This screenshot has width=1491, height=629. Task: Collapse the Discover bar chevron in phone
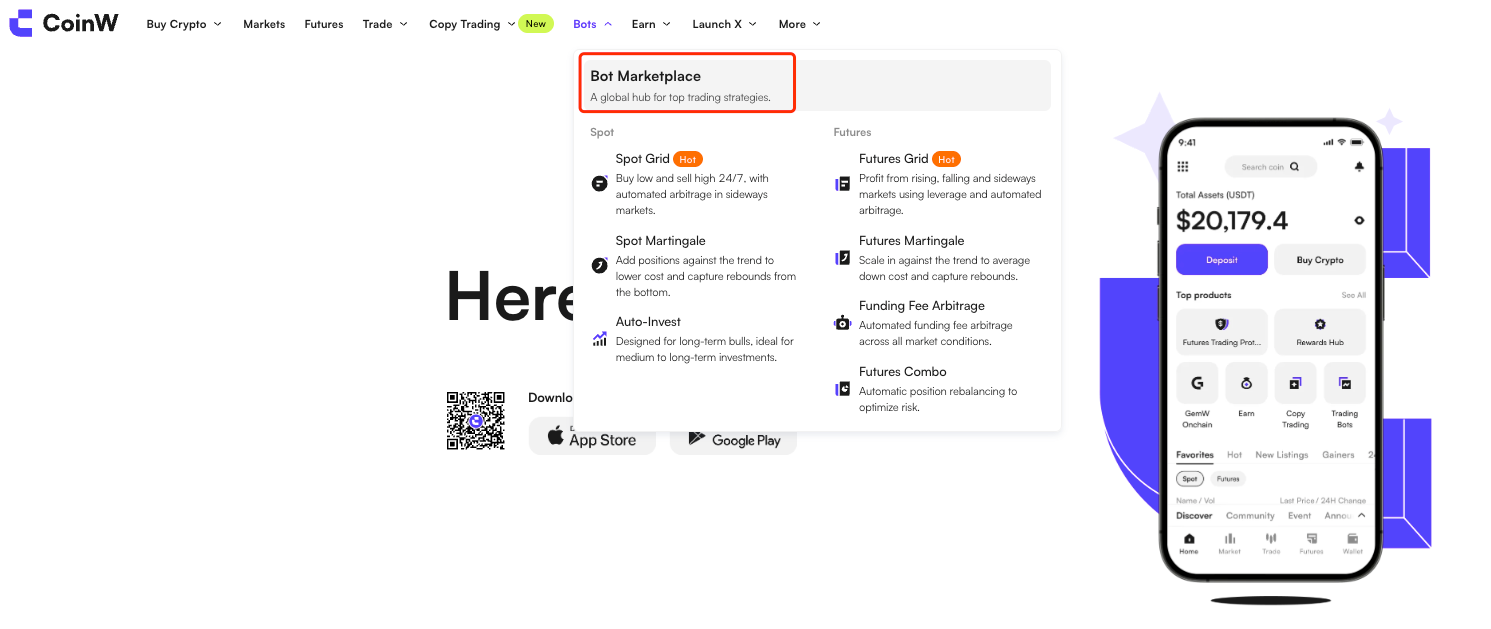click(x=1360, y=515)
